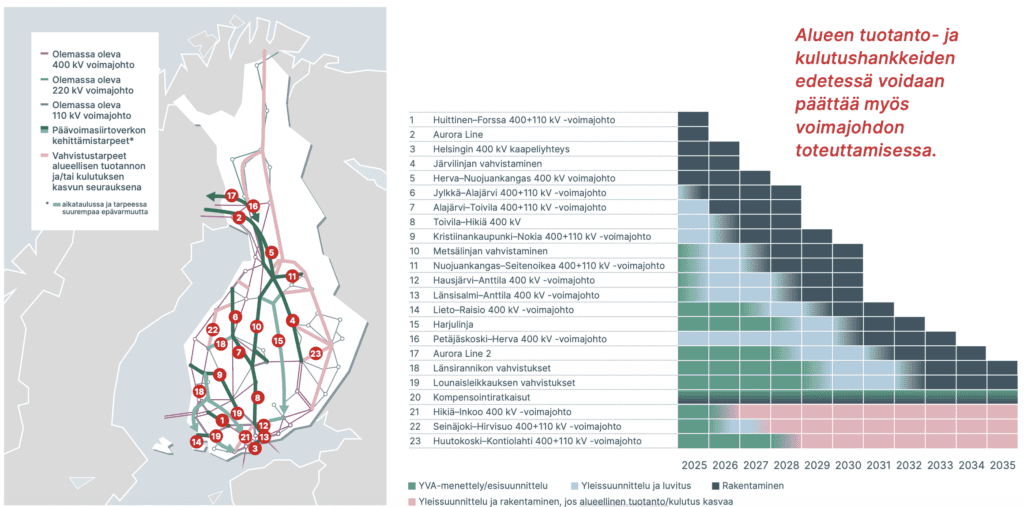Click the 2035 year label
The width and height of the screenshot is (1024, 507).
pyautogui.click(x=1001, y=465)
